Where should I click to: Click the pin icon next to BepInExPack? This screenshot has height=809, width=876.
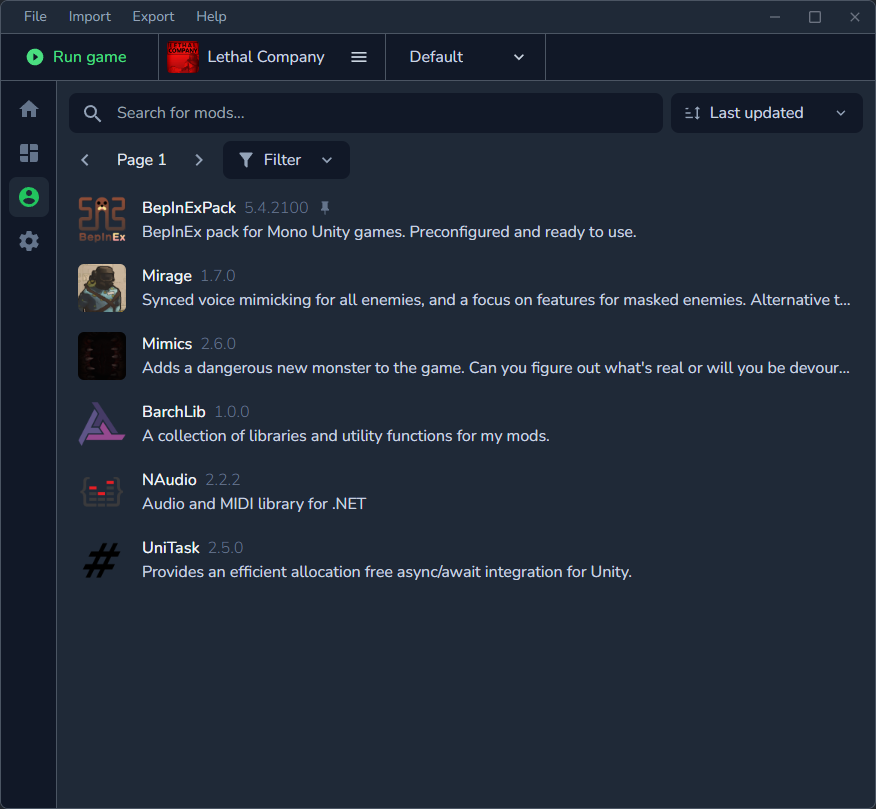pos(325,208)
